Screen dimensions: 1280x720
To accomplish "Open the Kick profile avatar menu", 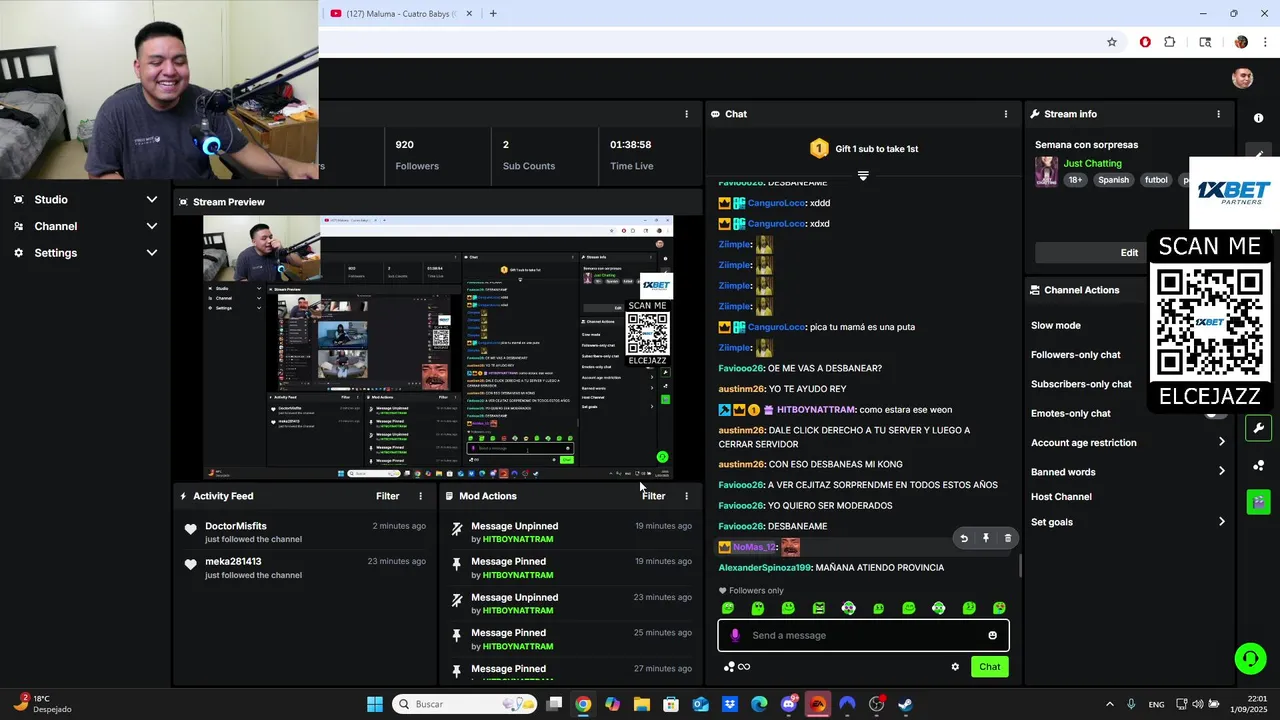I will click(1243, 78).
